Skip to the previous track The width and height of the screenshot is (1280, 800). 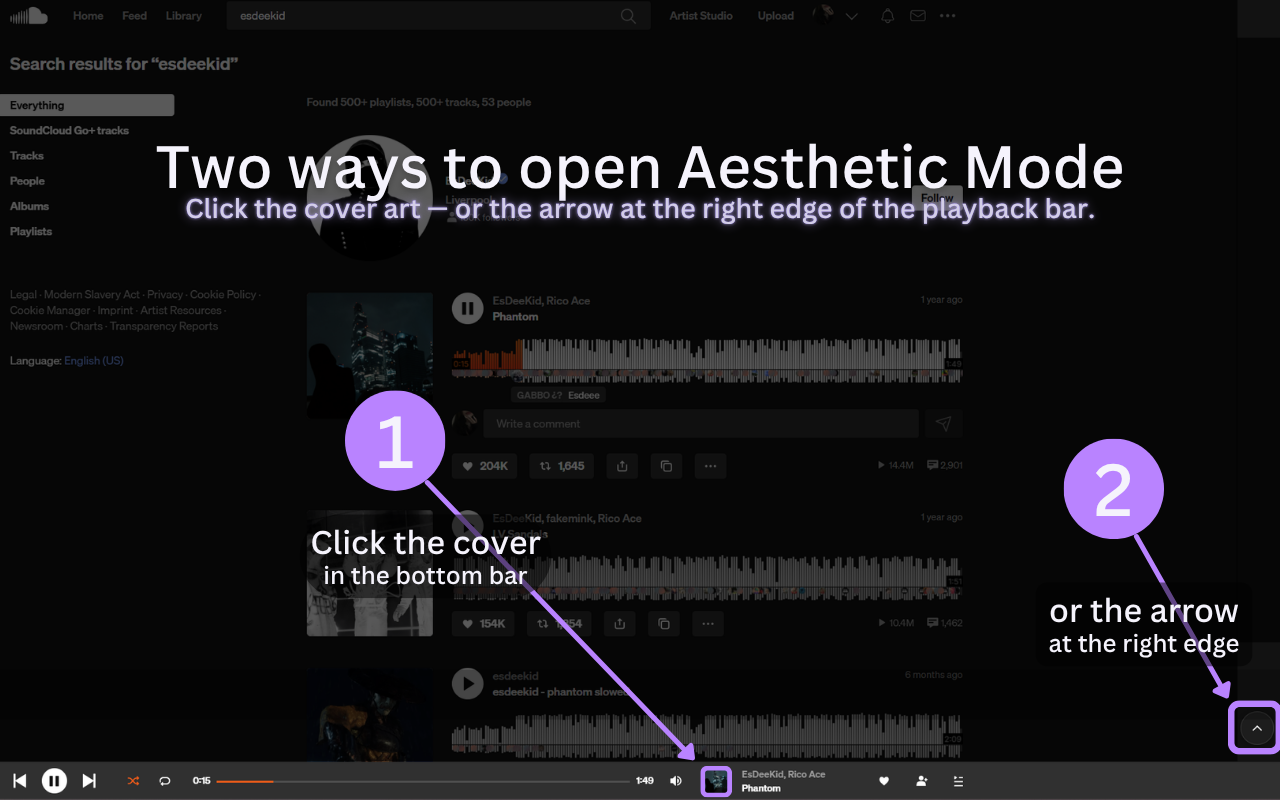[x=20, y=781]
